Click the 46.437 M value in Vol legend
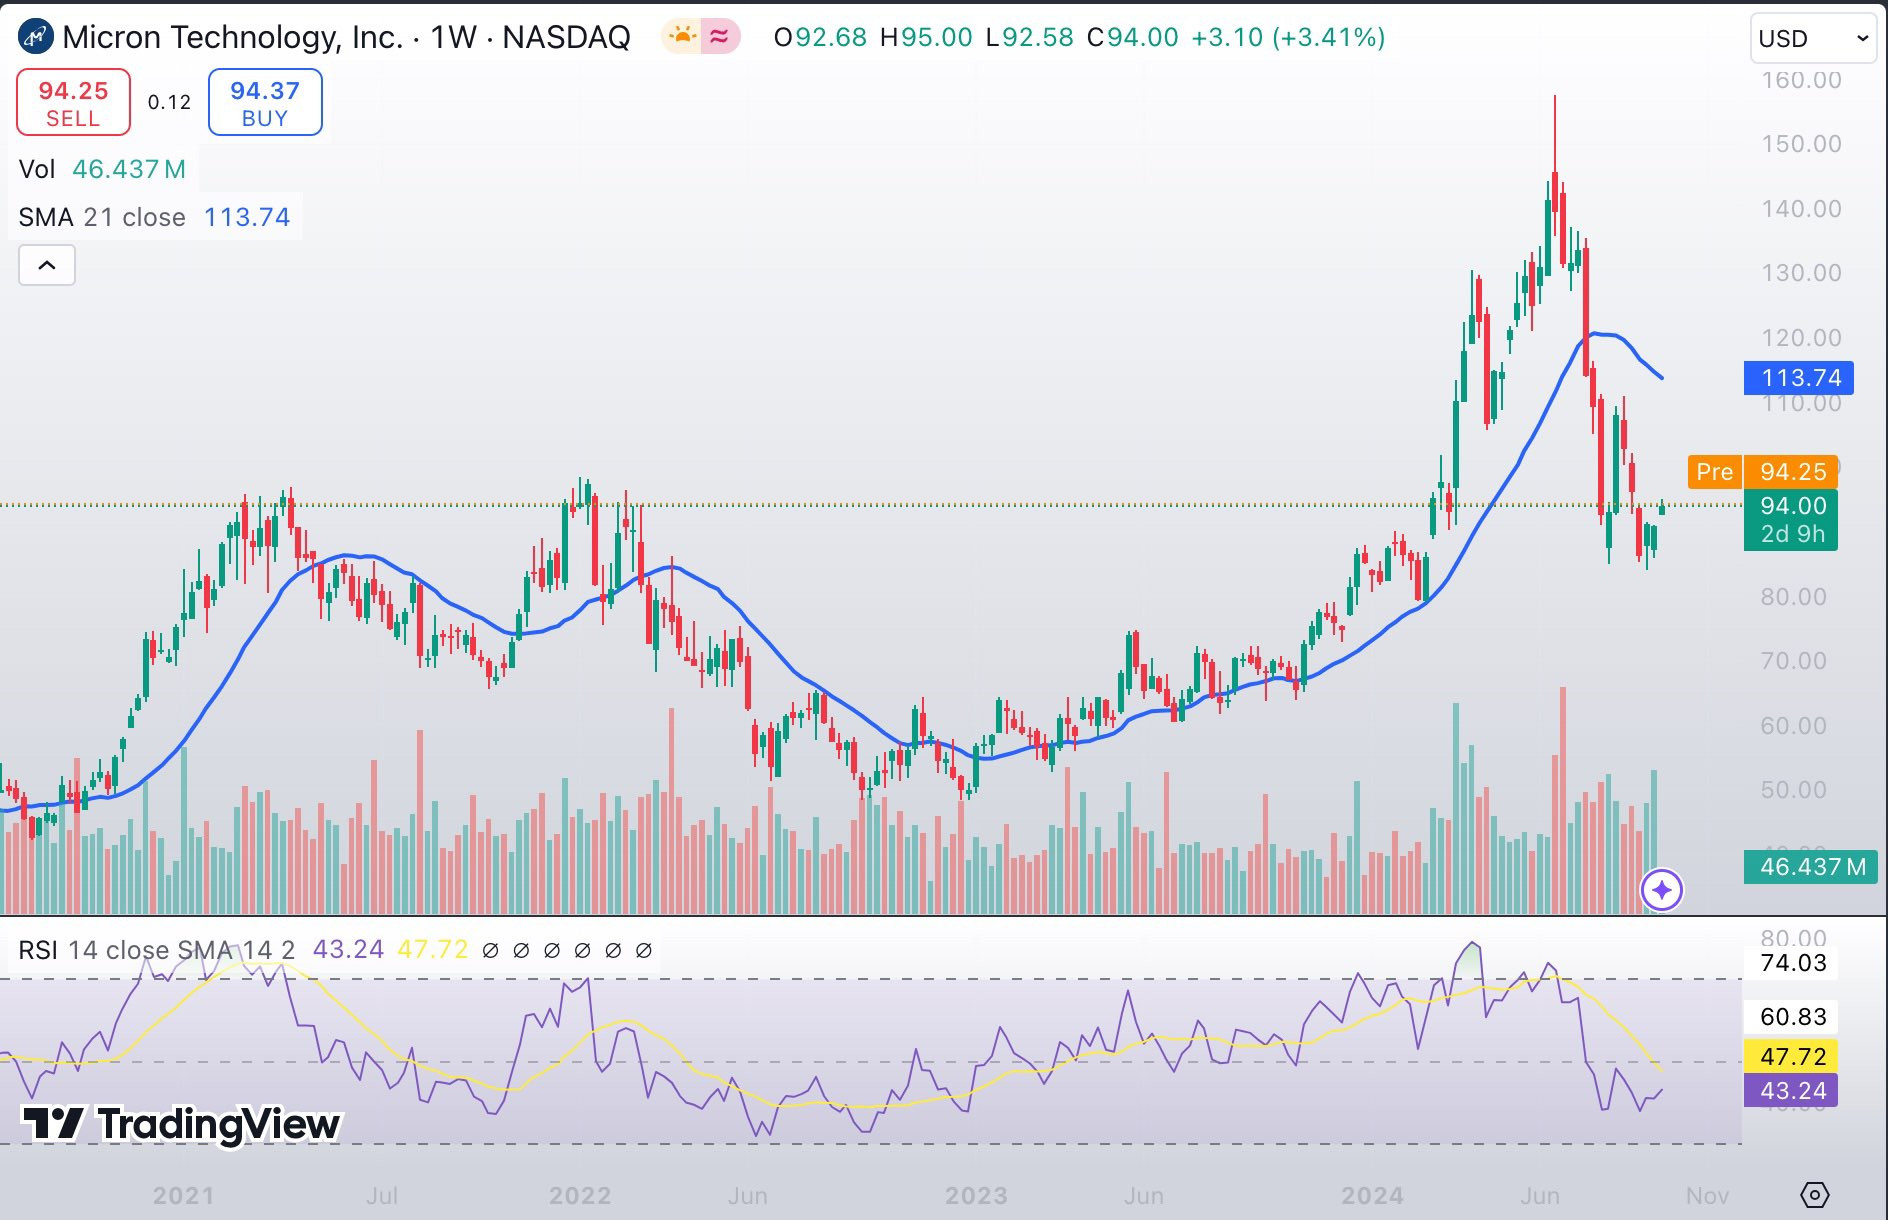Screen dimensions: 1888x1220 129,169
